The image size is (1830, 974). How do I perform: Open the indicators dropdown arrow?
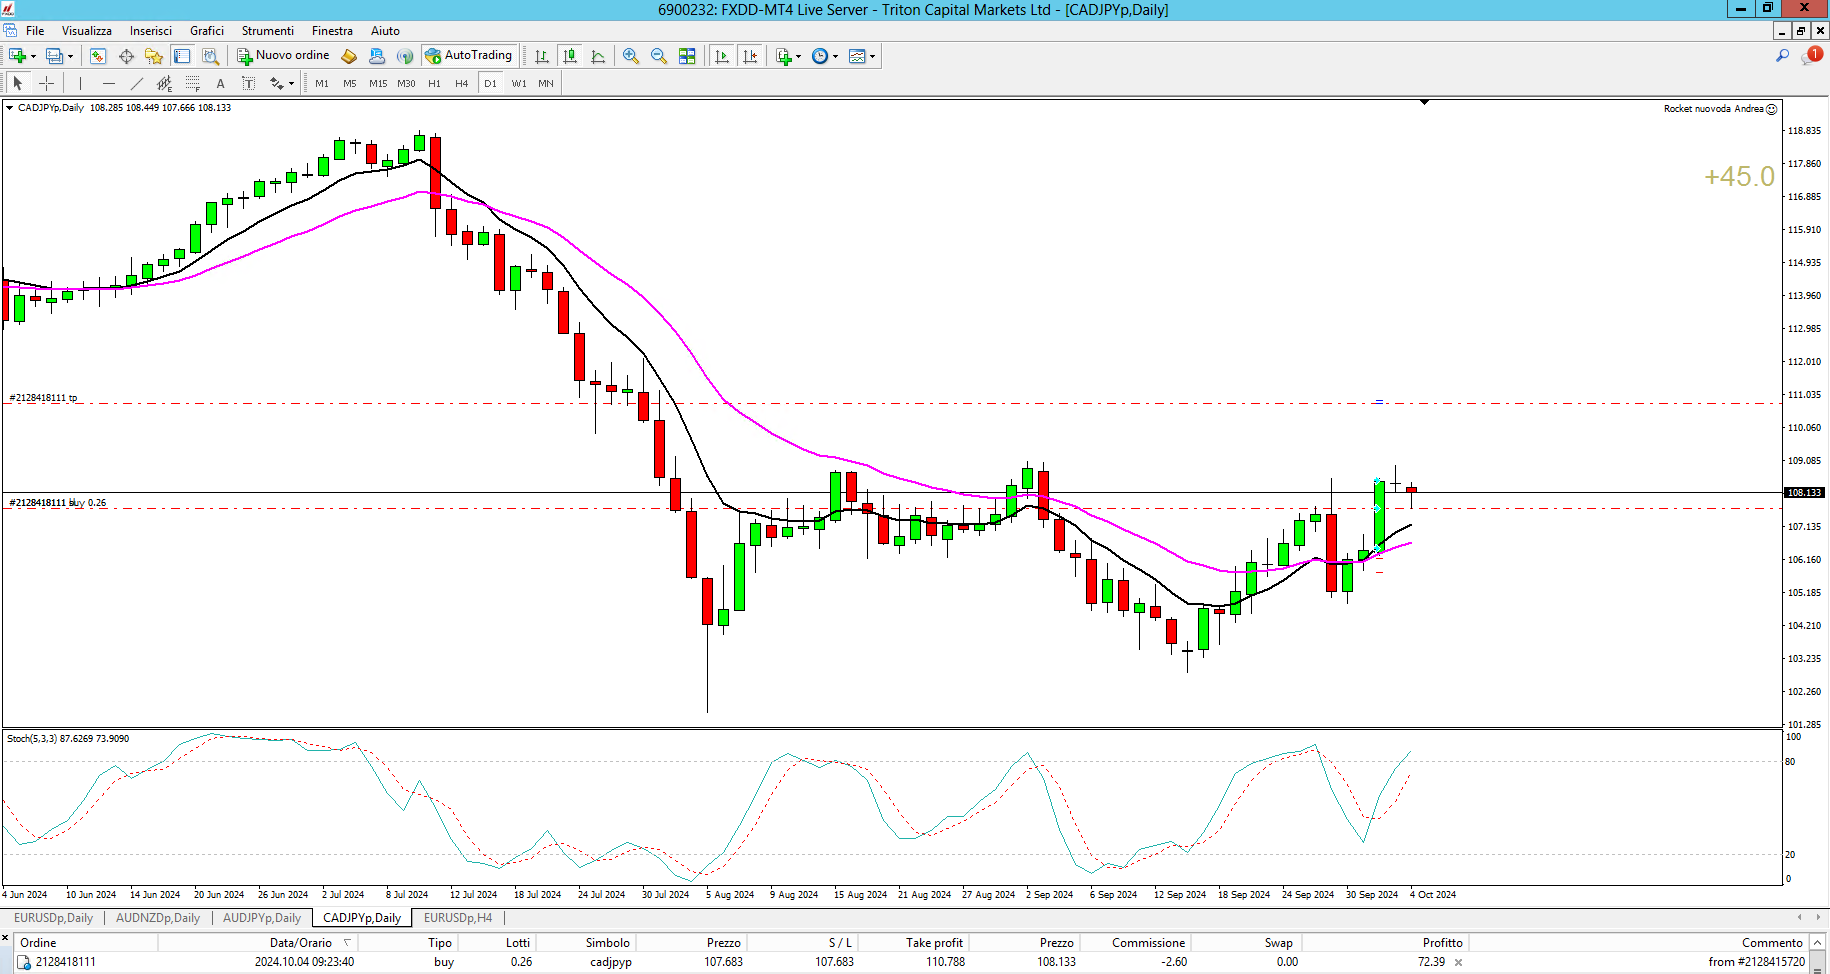click(798, 56)
